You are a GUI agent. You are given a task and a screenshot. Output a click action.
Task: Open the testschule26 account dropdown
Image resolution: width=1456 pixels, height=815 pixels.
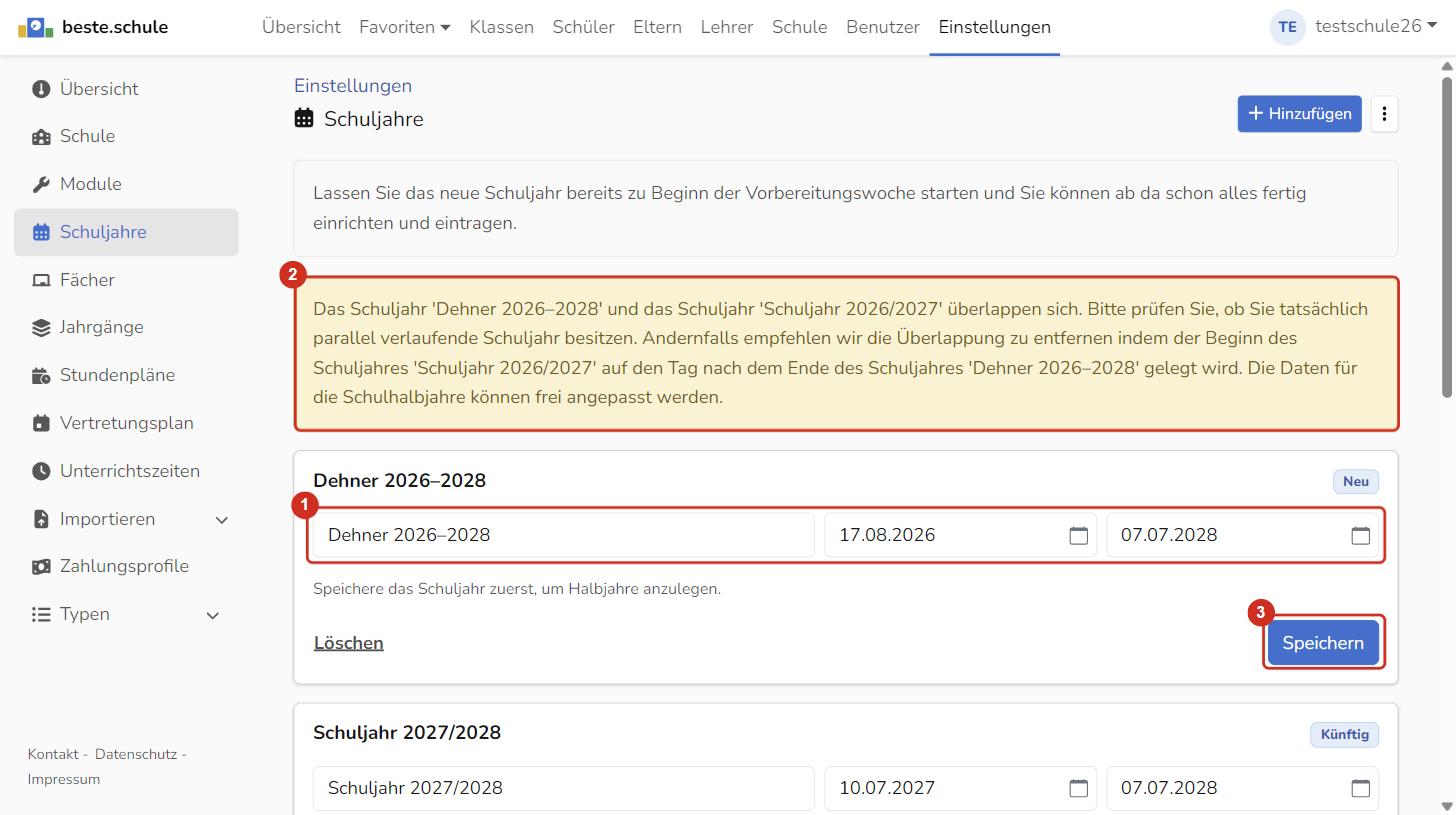tap(1376, 26)
